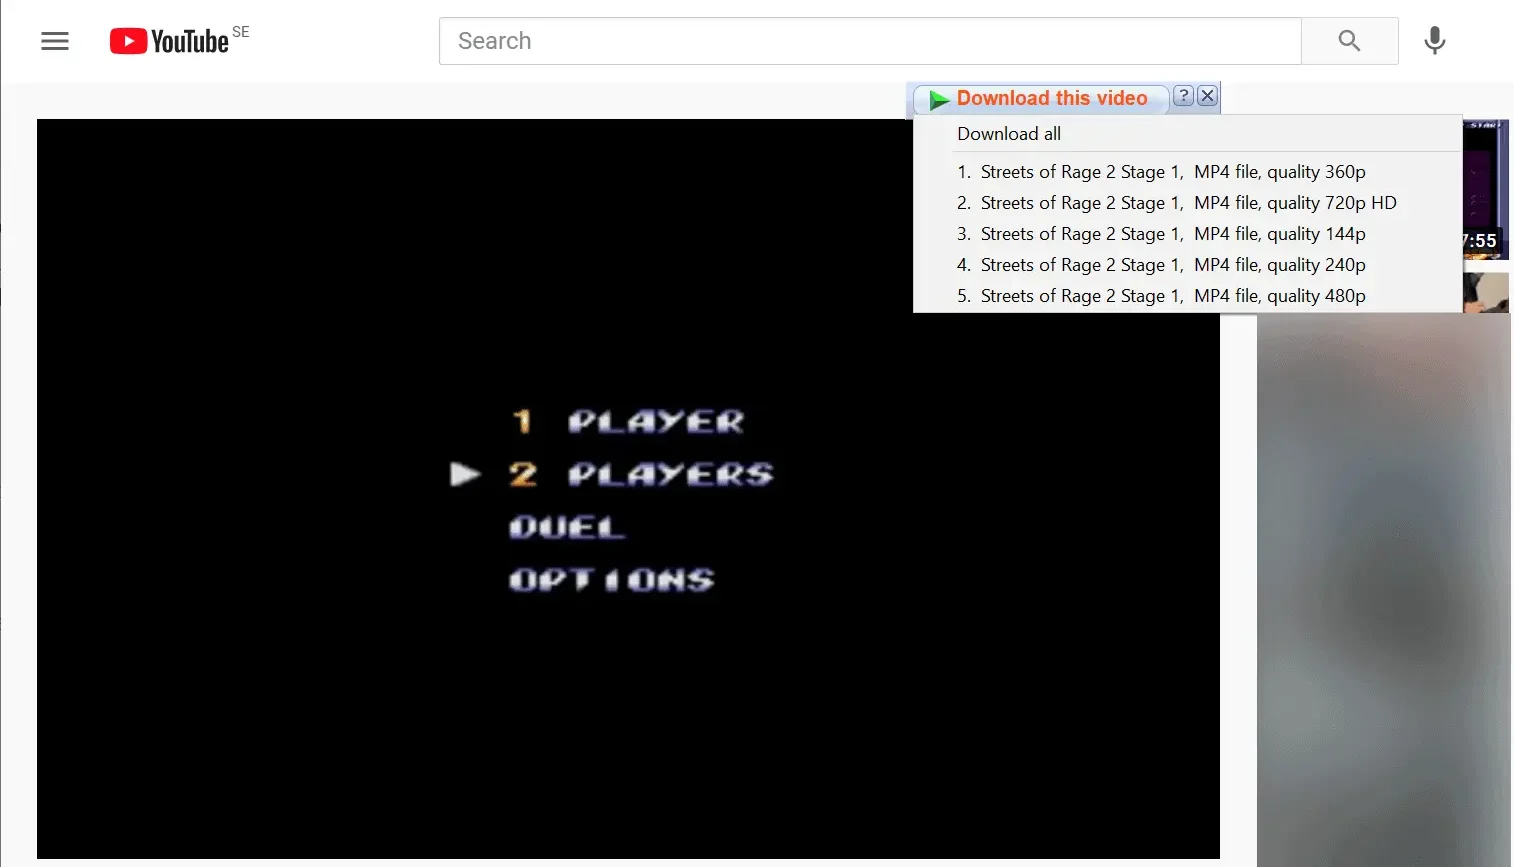Image resolution: width=1514 pixels, height=867 pixels.
Task: Click the green play arrow in download bar
Action: pyautogui.click(x=938, y=99)
